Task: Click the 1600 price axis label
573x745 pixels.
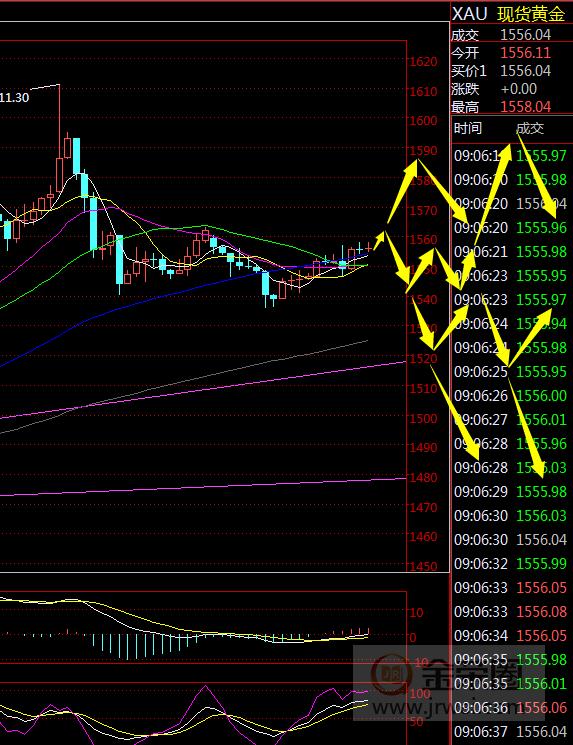Action: [423, 121]
